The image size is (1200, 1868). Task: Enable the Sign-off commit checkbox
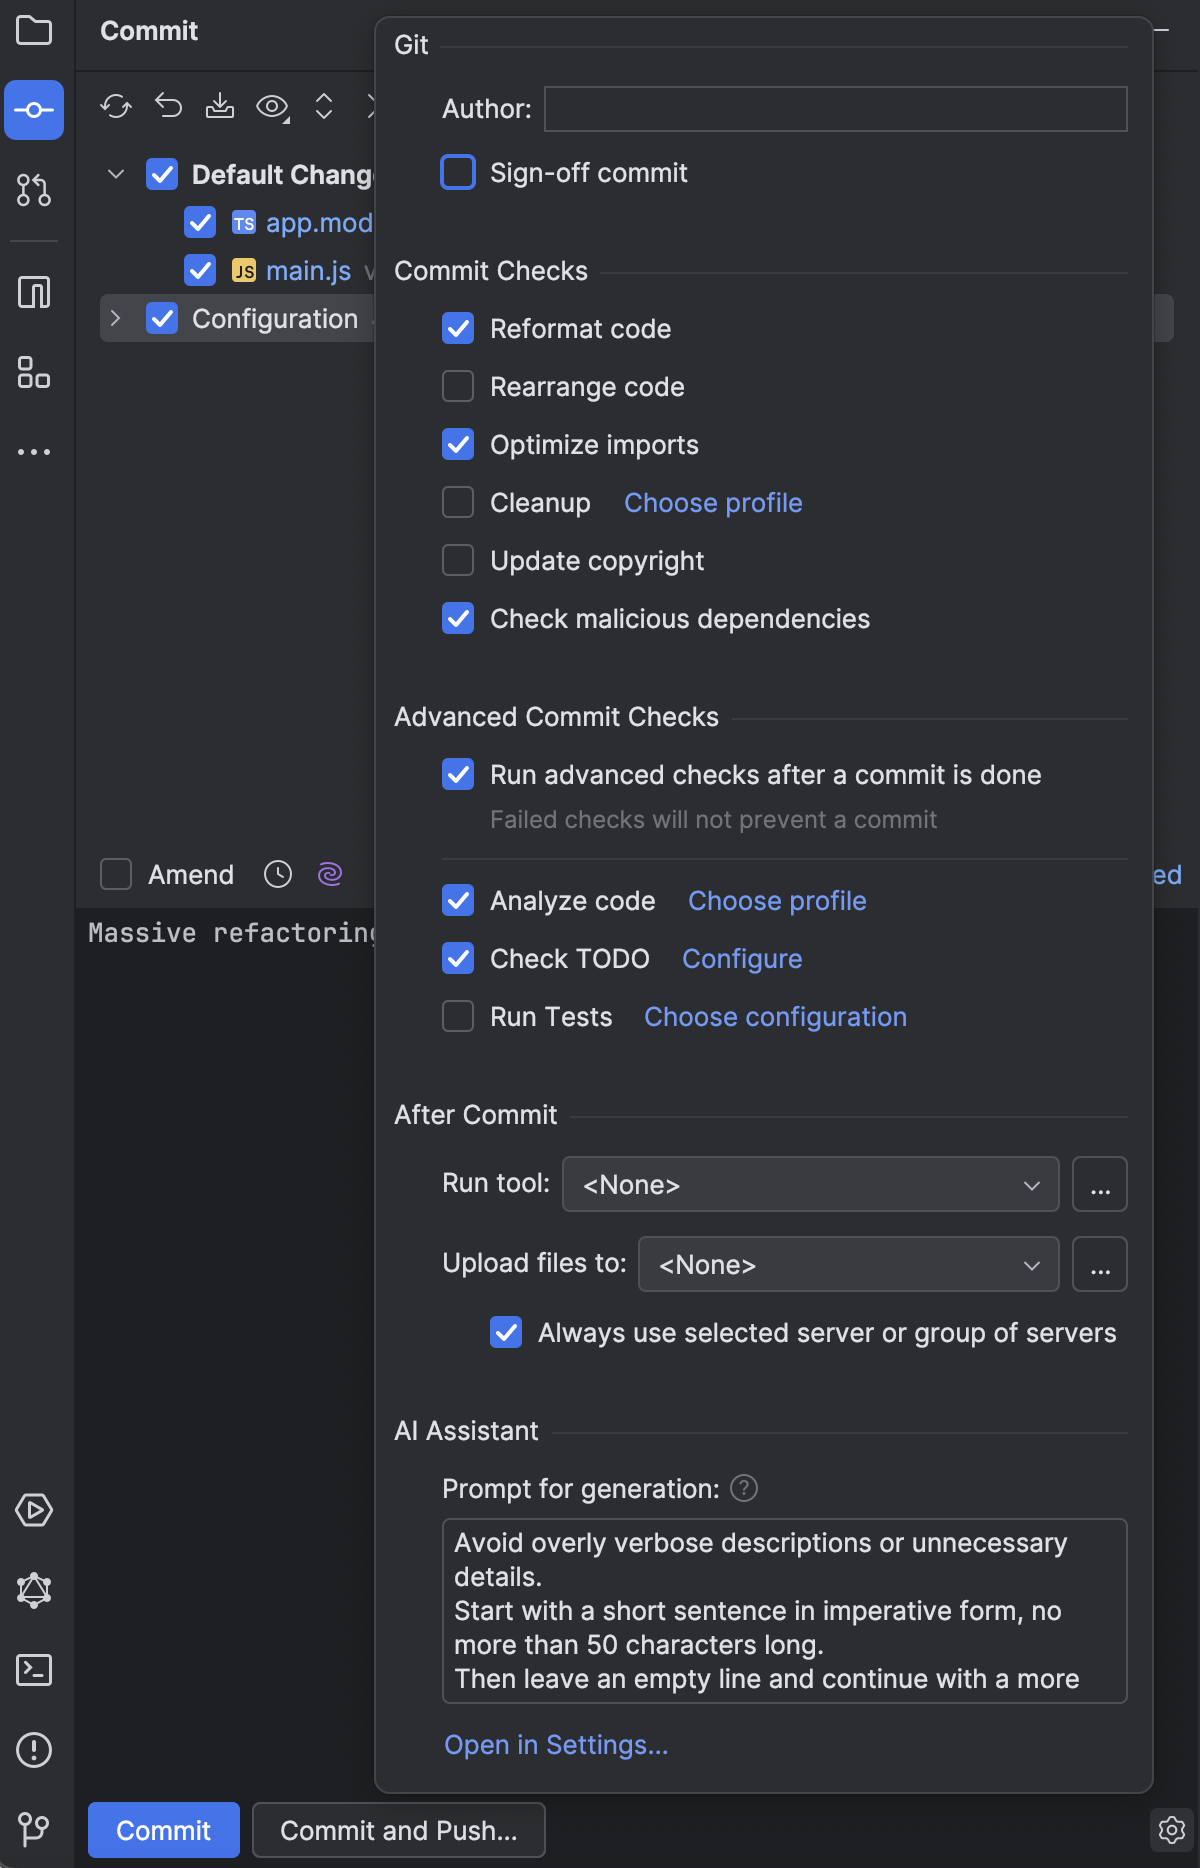[458, 173]
